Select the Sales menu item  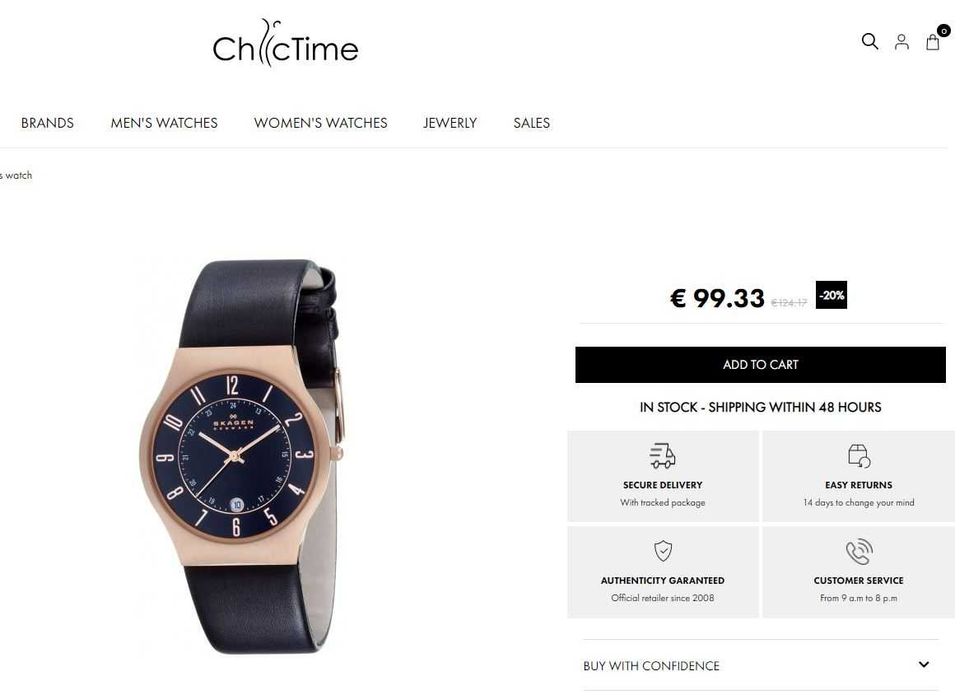click(x=531, y=123)
